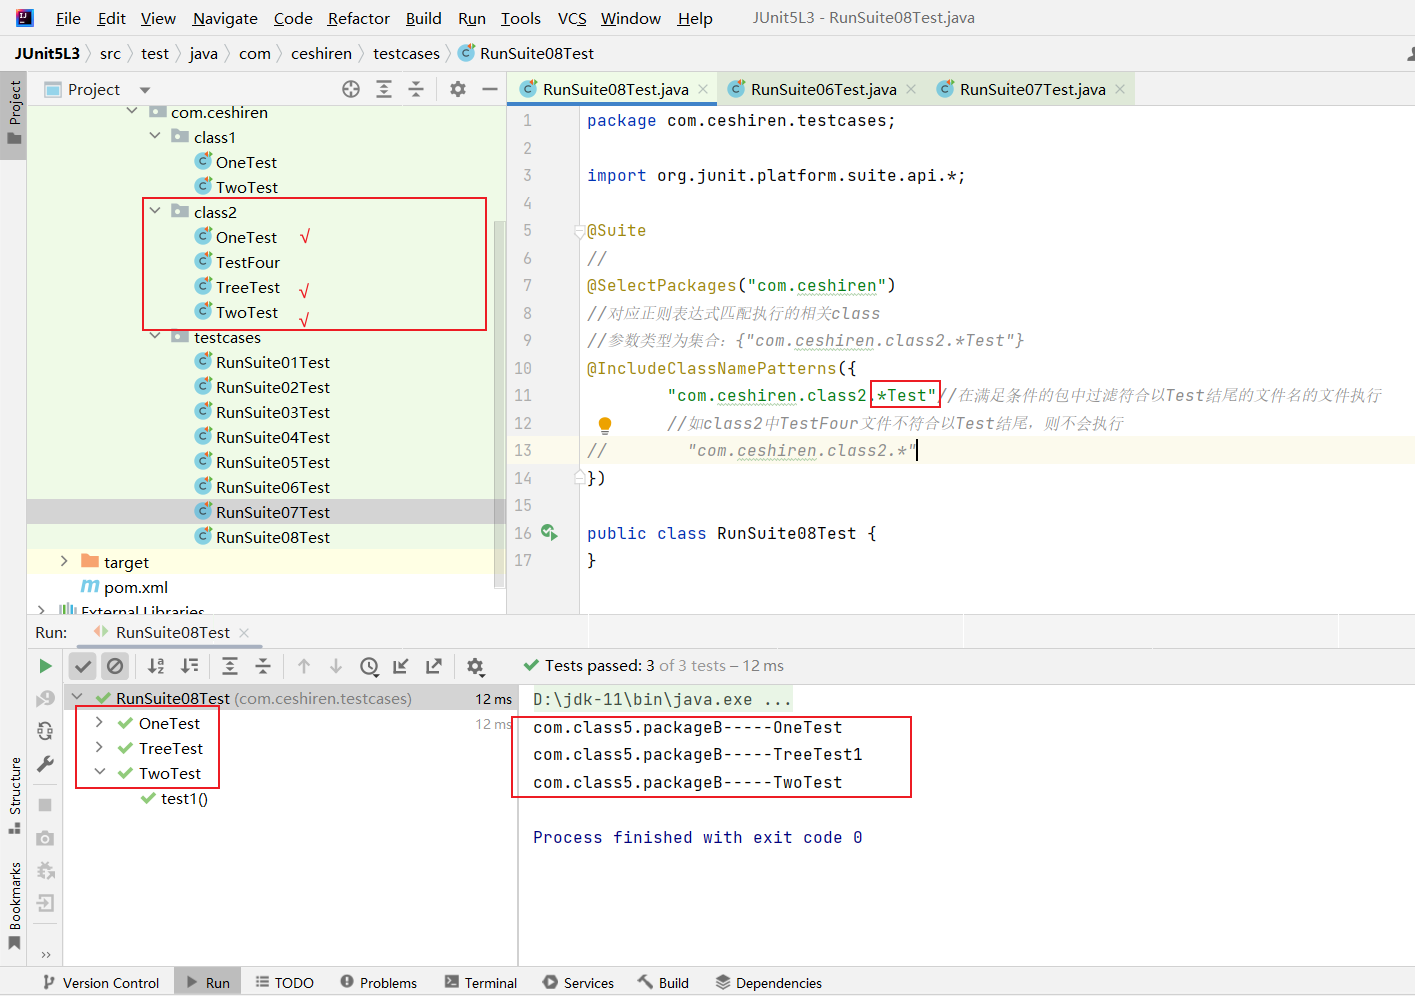1415x996 pixels.
Task: Toggle Show Passed tests checkmark button
Action: pos(83,666)
